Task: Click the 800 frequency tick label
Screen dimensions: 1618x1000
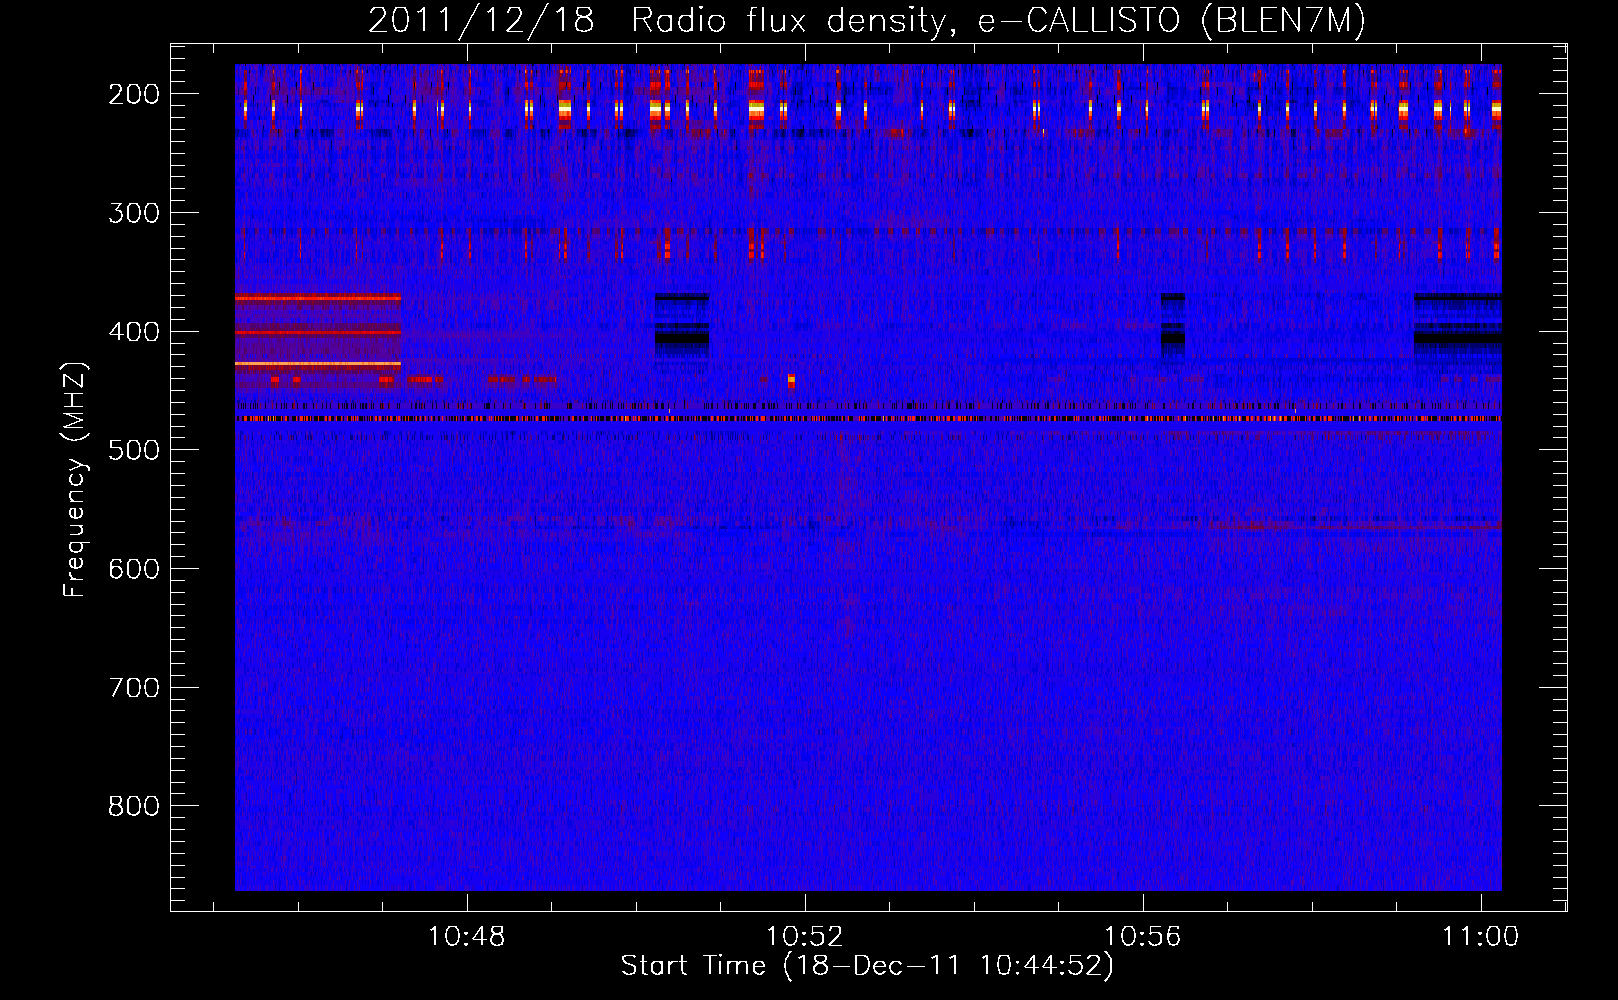Action: (x=133, y=806)
